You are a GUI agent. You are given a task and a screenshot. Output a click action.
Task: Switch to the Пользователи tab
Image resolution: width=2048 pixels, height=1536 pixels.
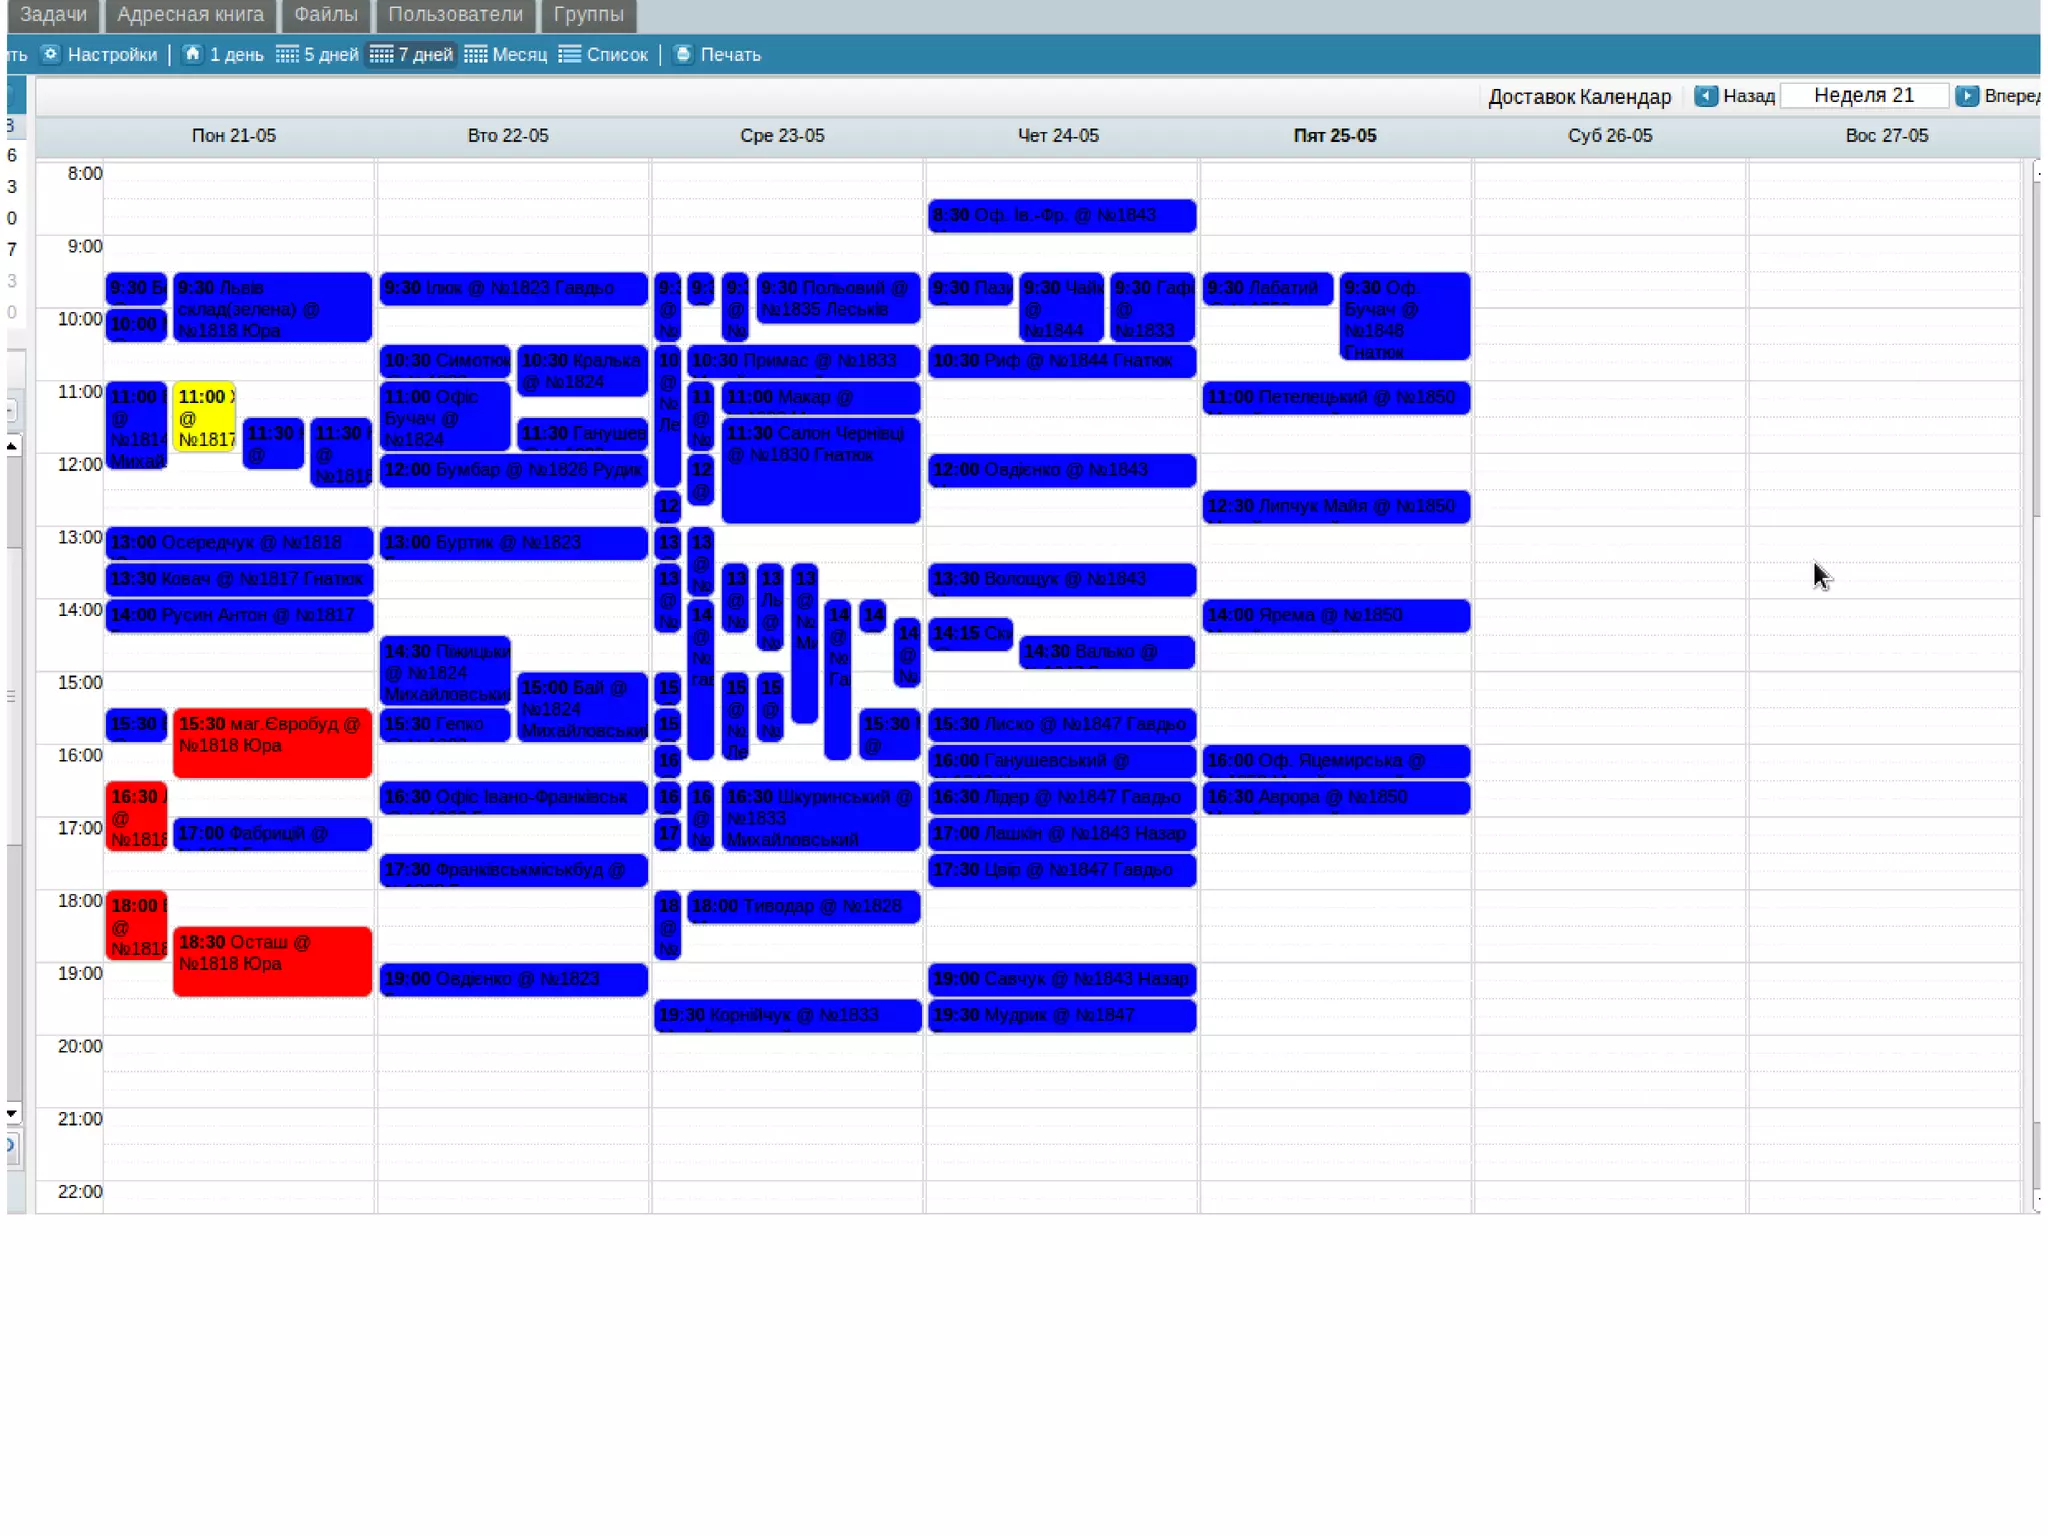click(455, 14)
